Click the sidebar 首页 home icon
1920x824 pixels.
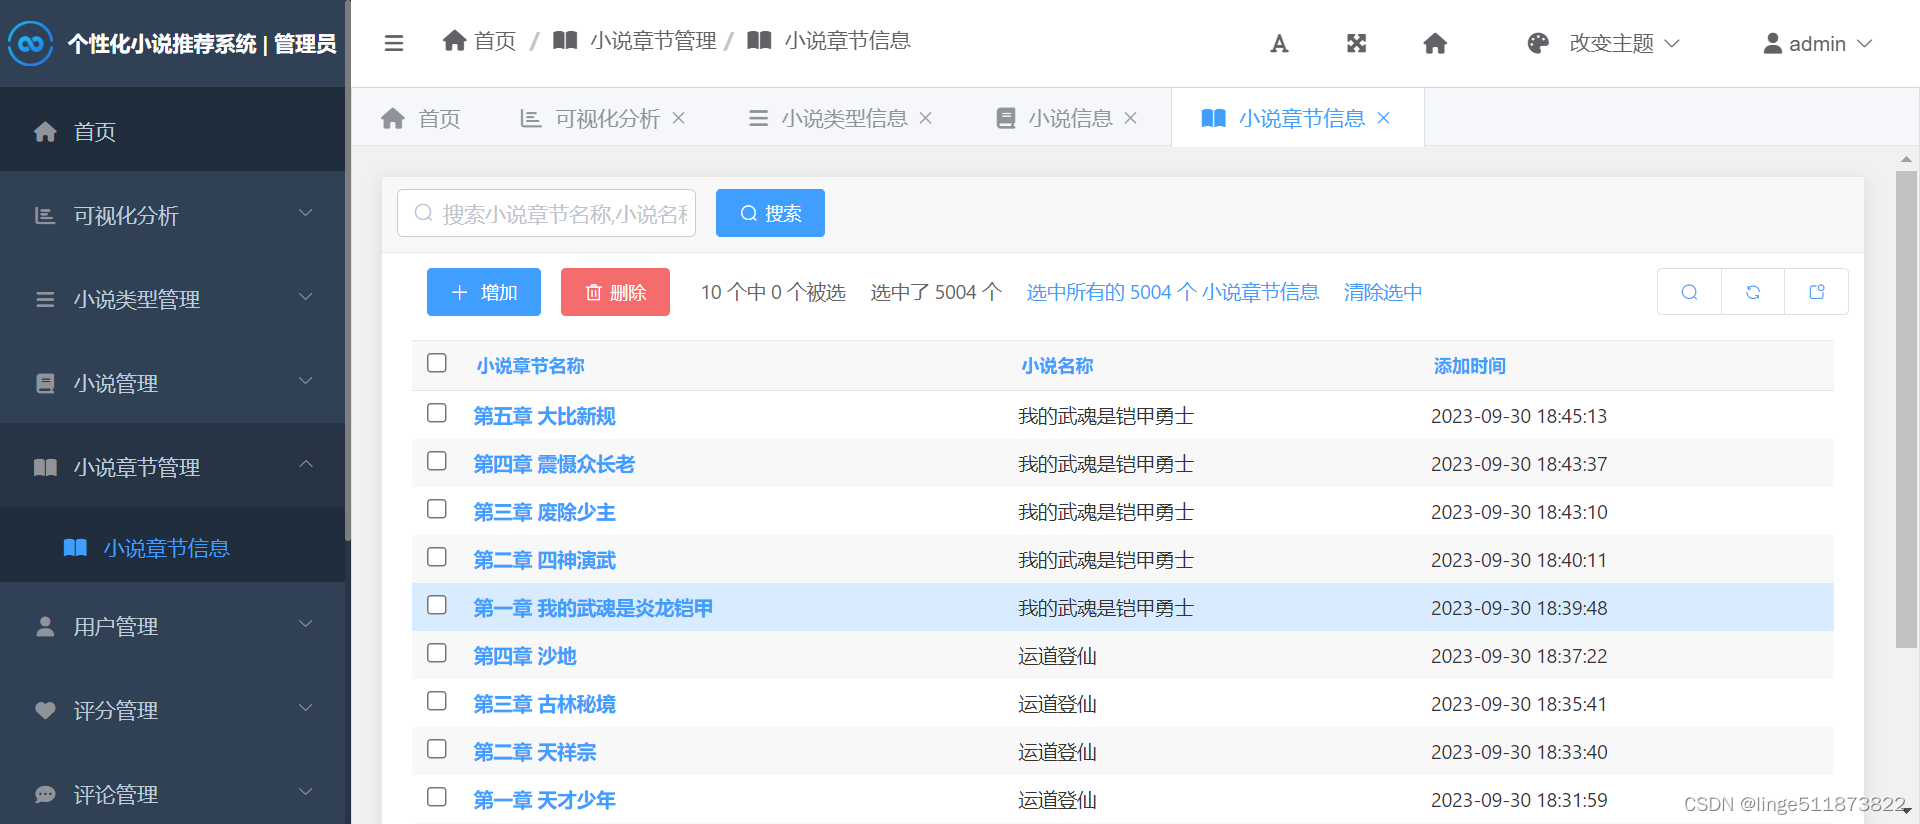coord(45,131)
